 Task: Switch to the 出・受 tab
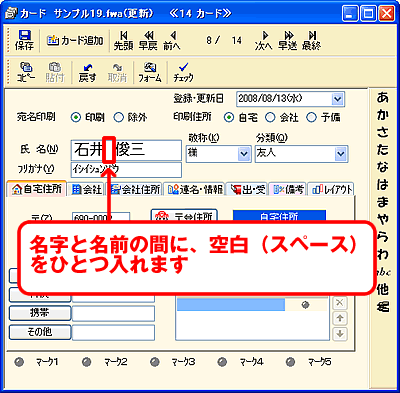click(248, 190)
